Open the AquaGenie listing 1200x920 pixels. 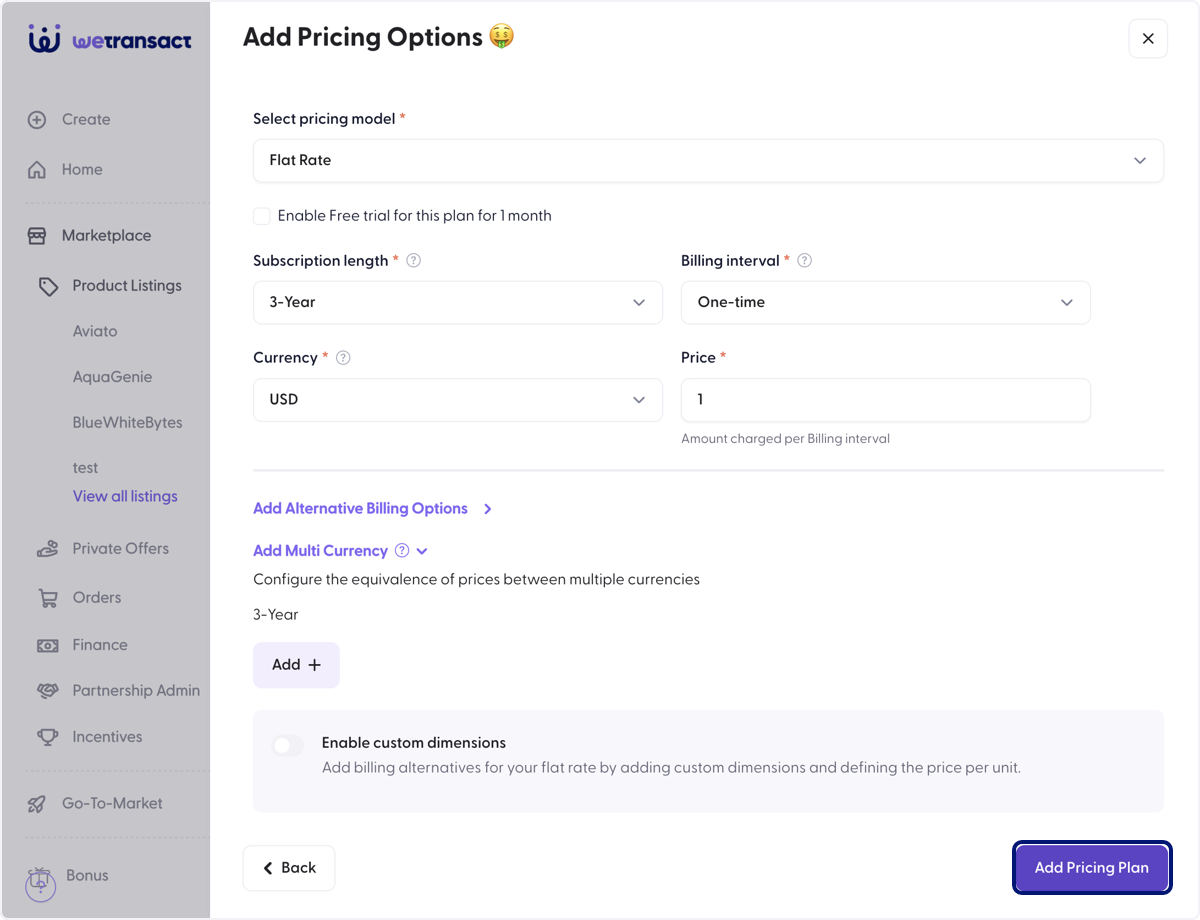coord(112,378)
